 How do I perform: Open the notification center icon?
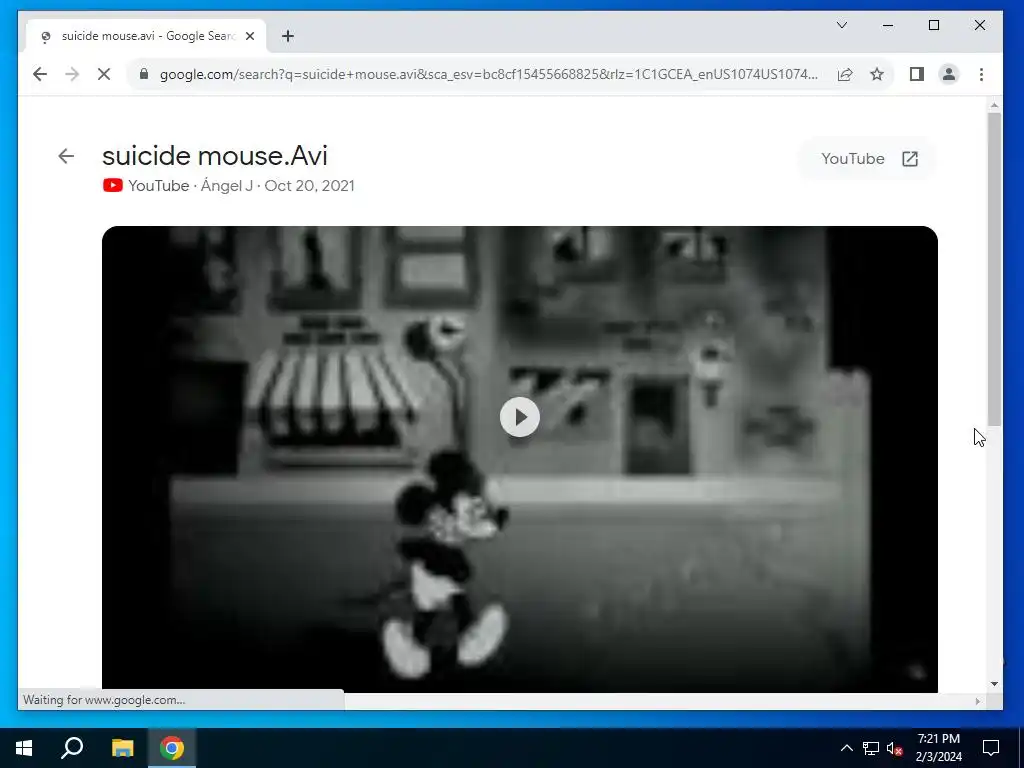coord(991,748)
